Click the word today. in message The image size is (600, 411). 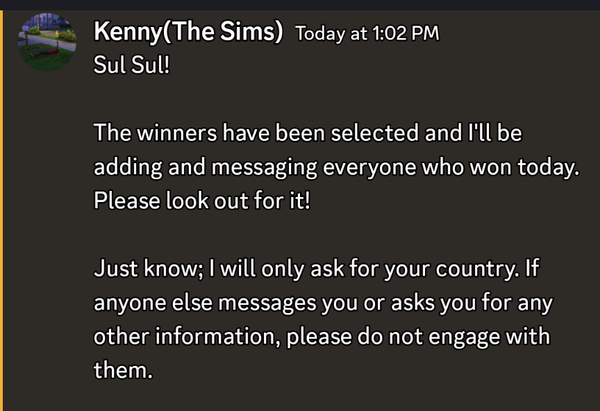tap(548, 168)
